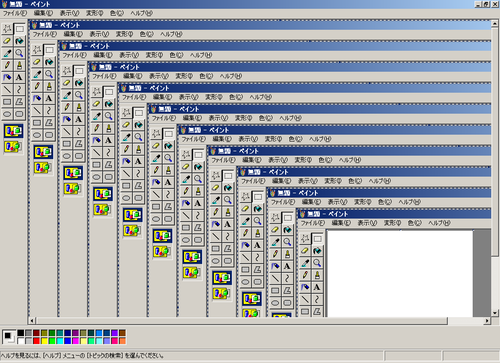
Task: Select the Free-Form Select tool in outer toolbox
Action: pos(7,29)
